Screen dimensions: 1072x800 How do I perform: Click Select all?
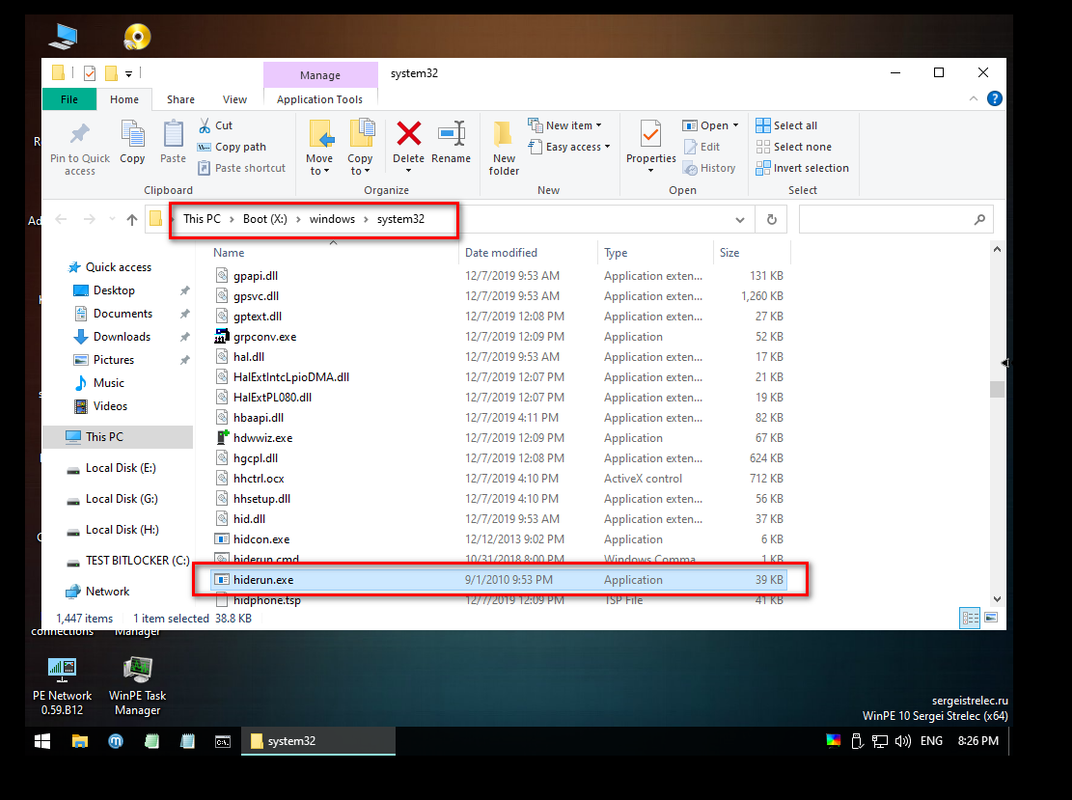tap(786, 126)
